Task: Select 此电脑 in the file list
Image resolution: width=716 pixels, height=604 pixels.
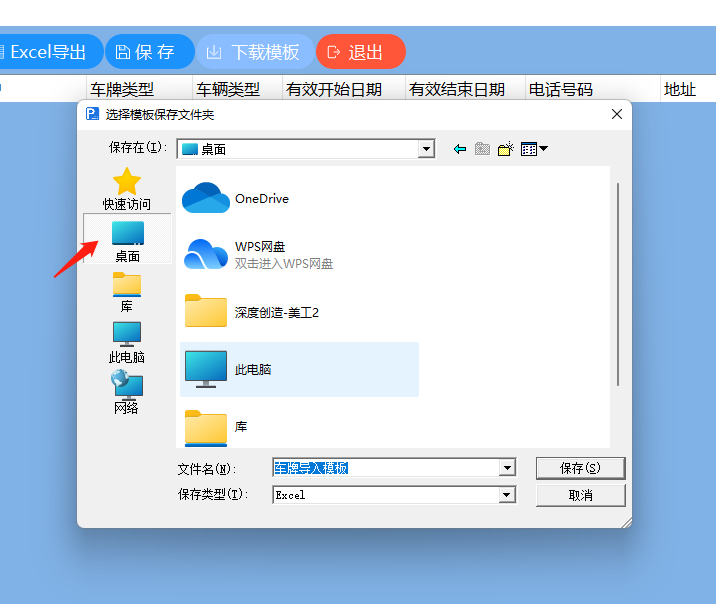Action: pos(299,369)
